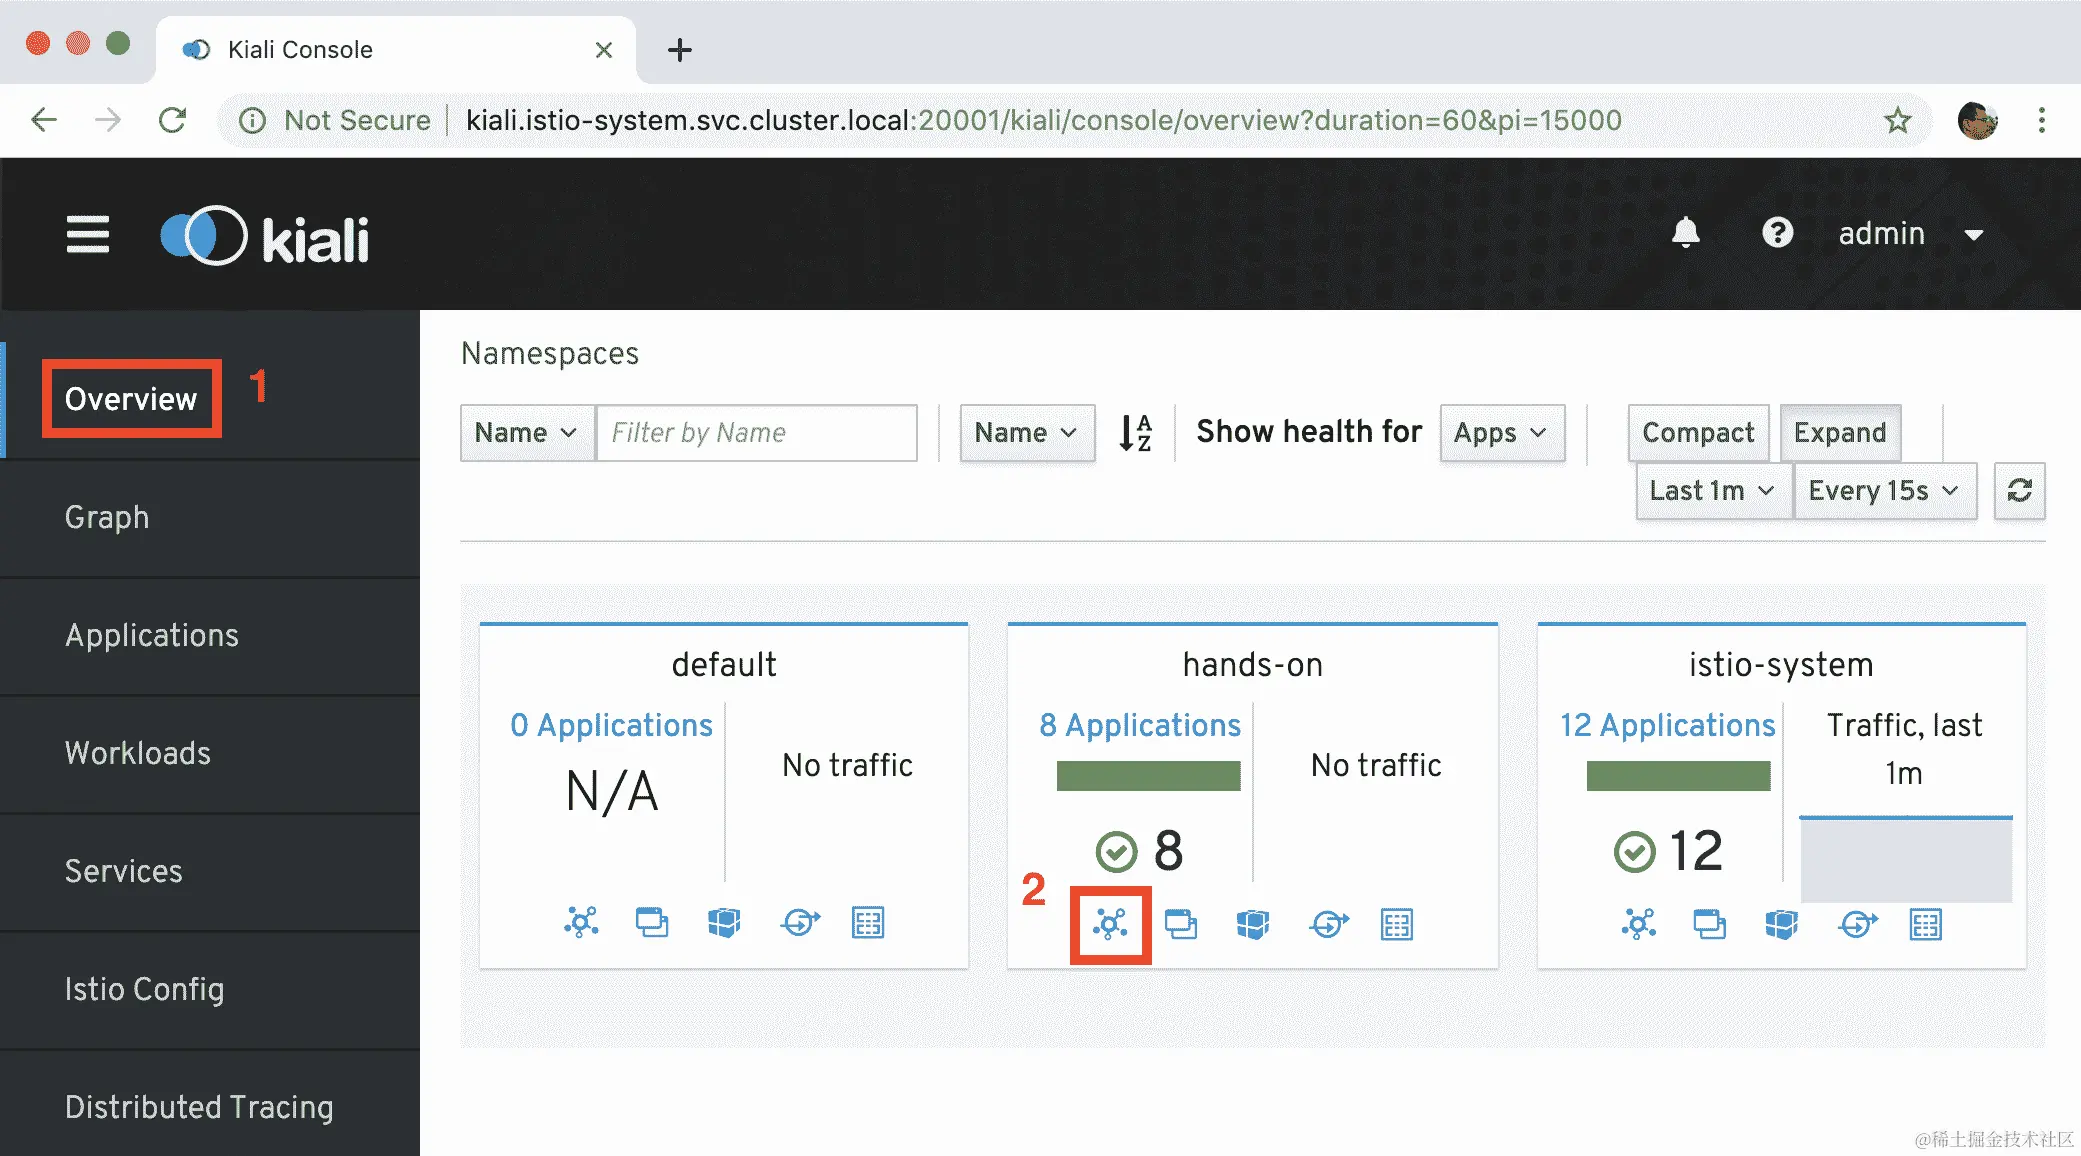Click the refresh button next to Every 15s
2081x1156 pixels.
tap(2019, 490)
